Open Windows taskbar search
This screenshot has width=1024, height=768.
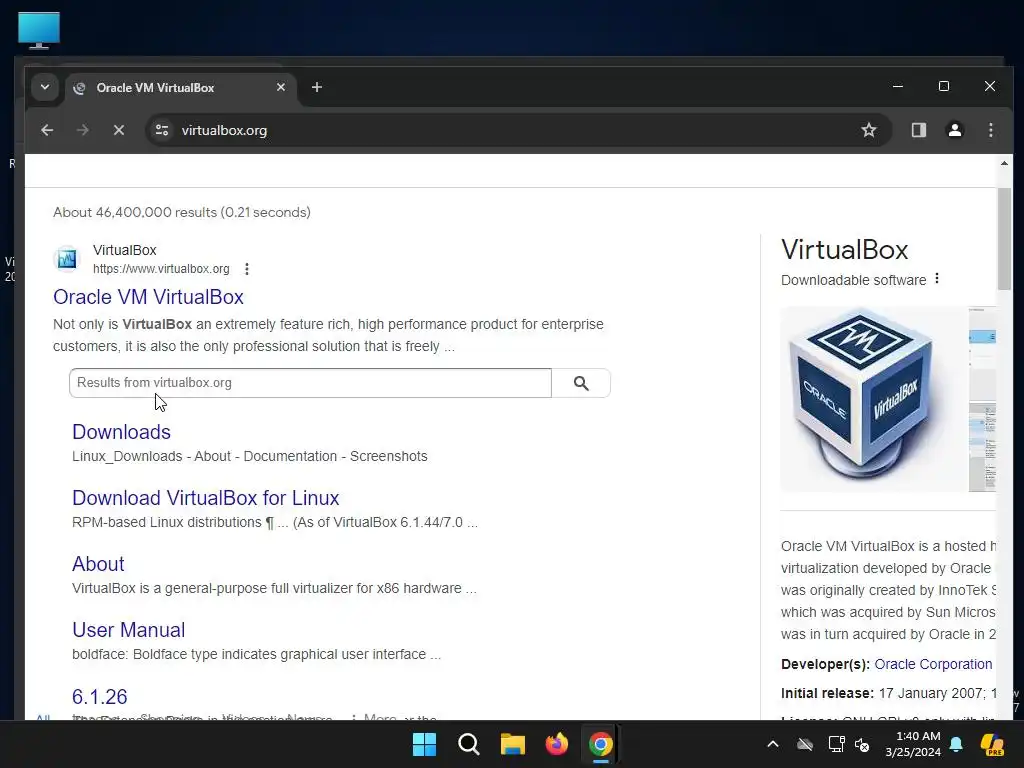tap(469, 744)
